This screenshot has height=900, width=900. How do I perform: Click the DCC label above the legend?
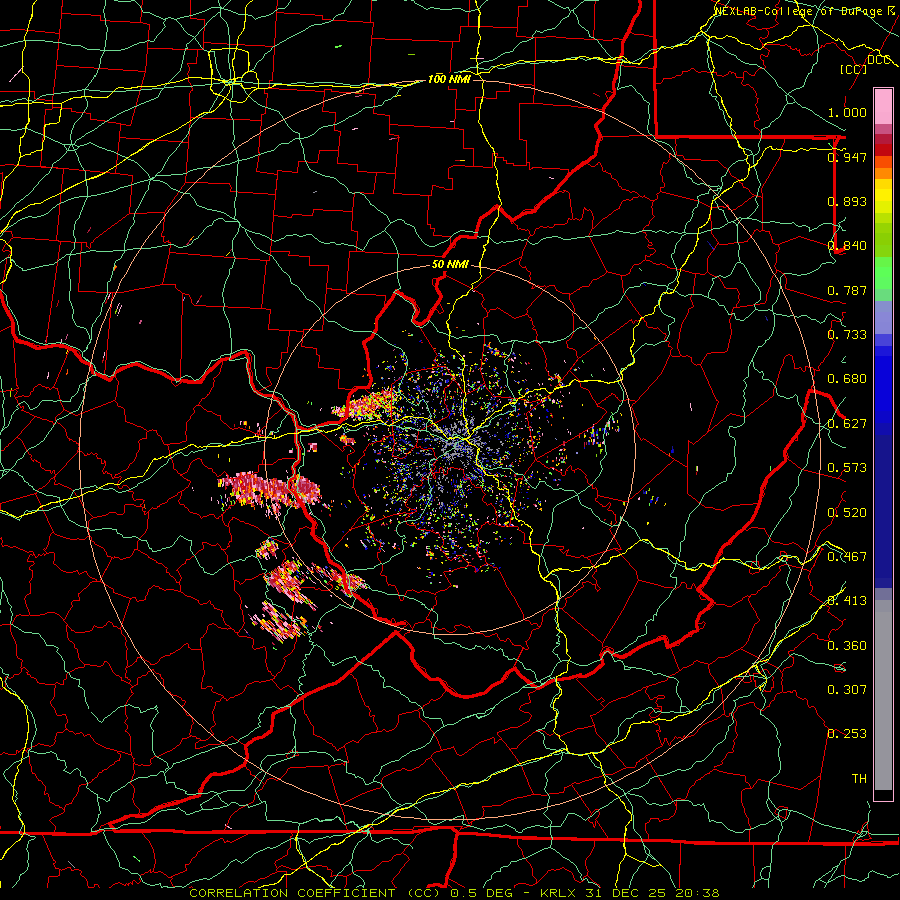click(878, 59)
